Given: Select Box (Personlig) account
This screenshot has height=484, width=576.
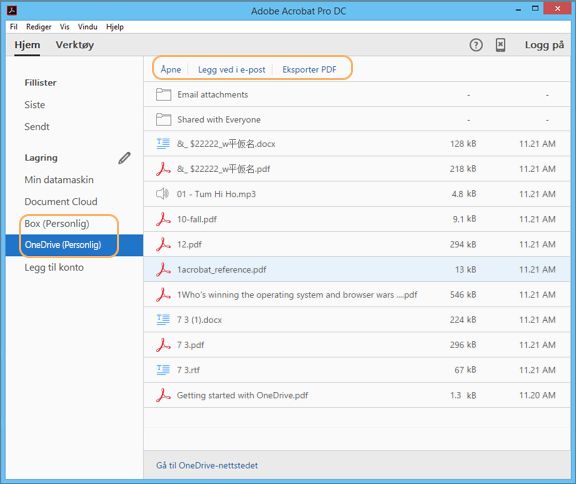Looking at the screenshot, I should point(57,224).
